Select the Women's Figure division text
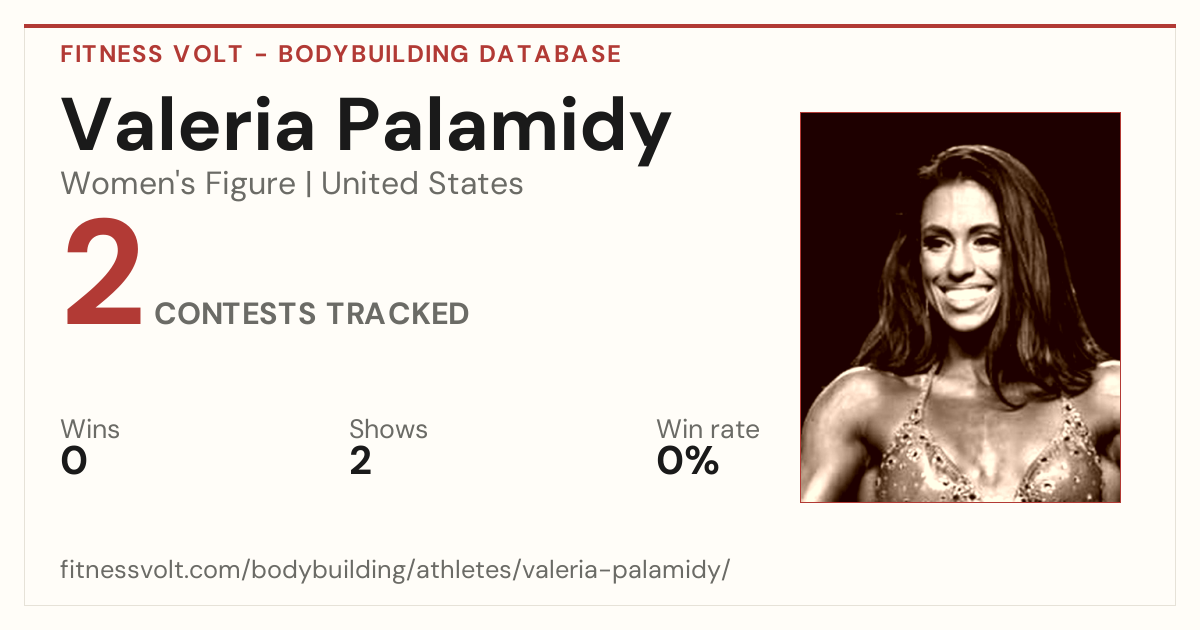The height and width of the screenshot is (630, 1200). (x=178, y=184)
